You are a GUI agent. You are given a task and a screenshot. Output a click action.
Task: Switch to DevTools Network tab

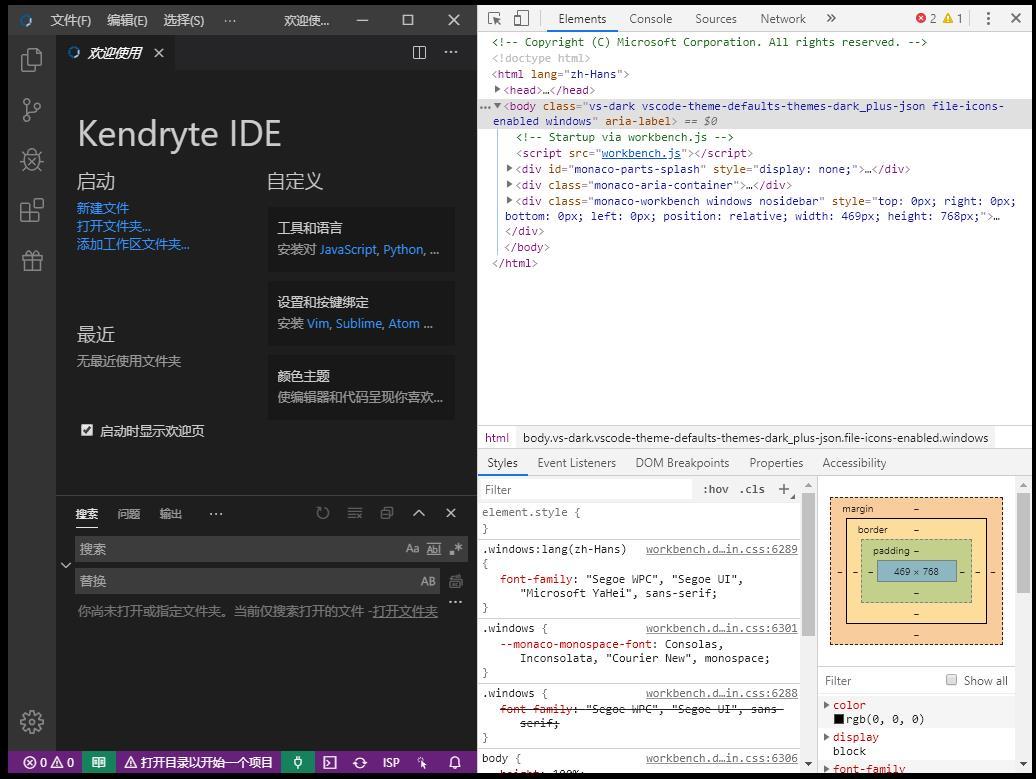(x=783, y=19)
